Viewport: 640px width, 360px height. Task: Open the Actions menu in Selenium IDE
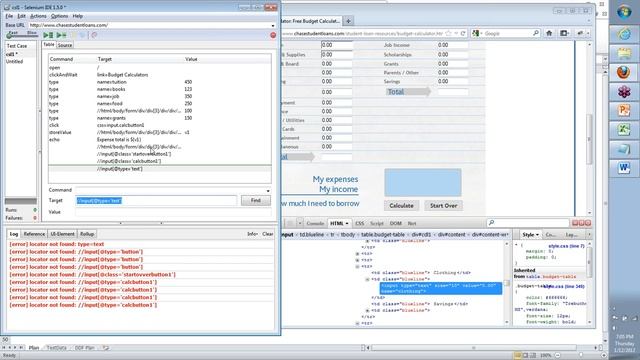tap(38, 16)
